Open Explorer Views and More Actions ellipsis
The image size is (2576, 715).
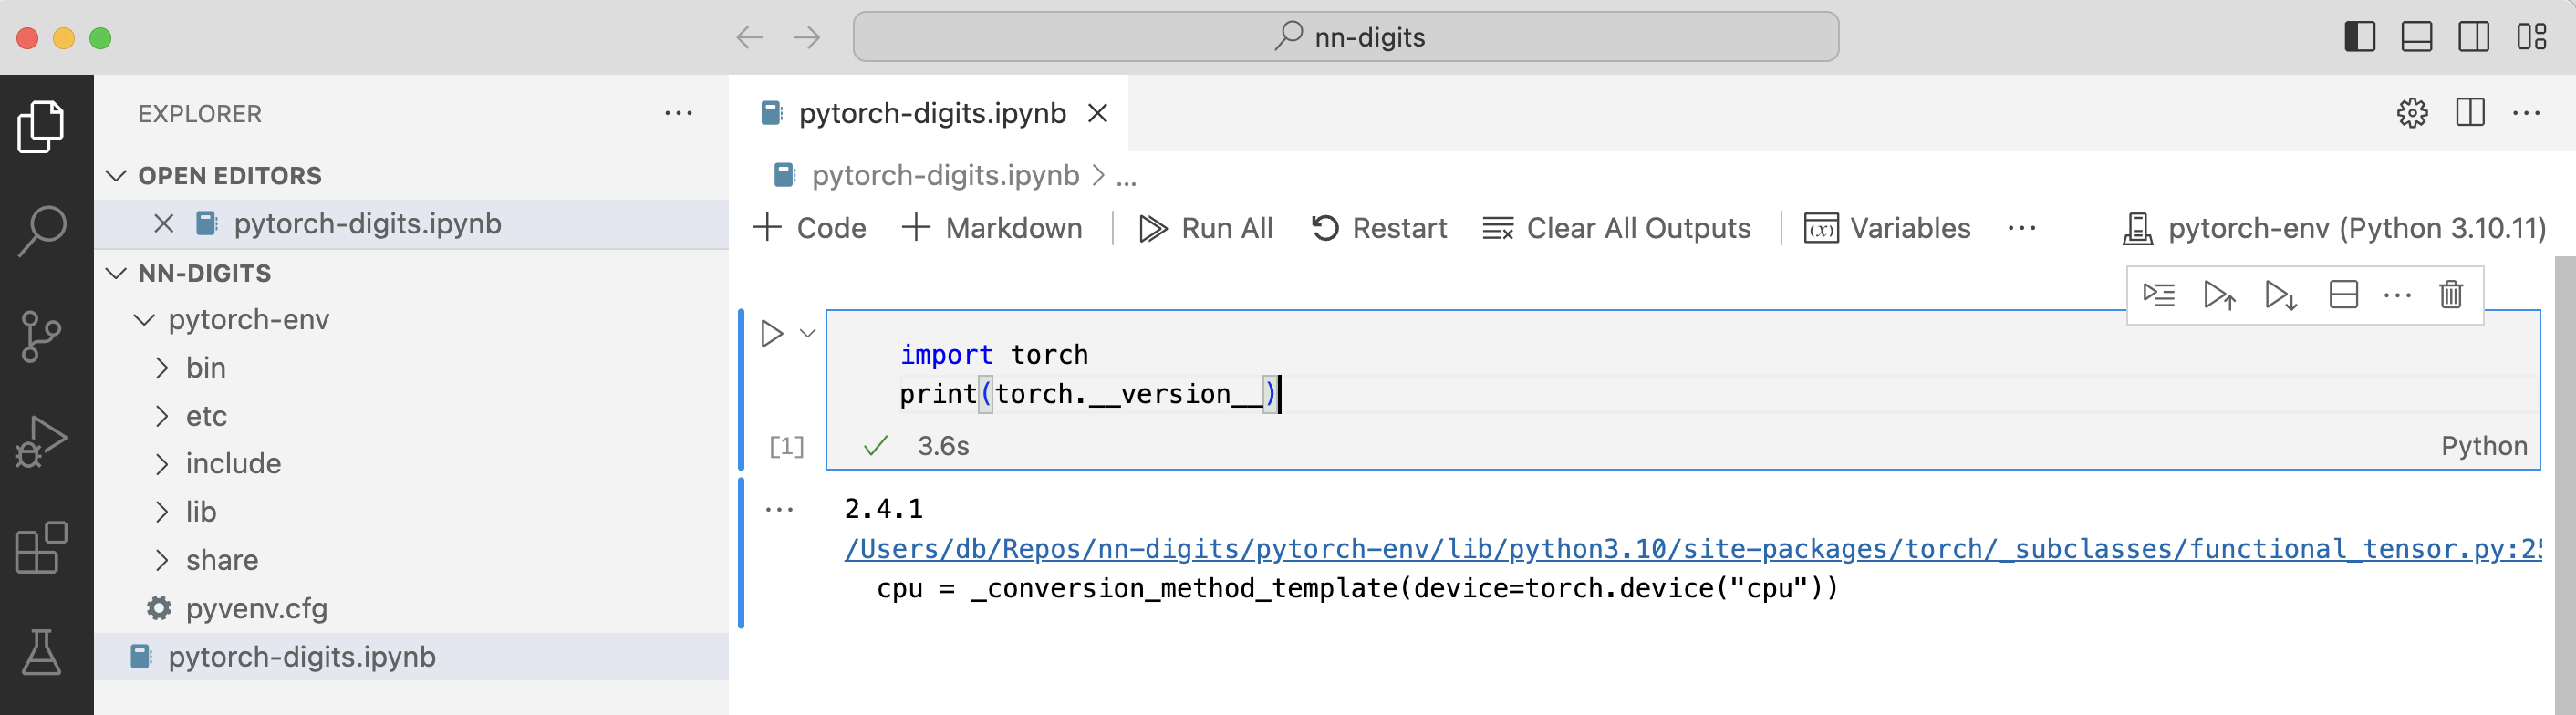click(679, 113)
